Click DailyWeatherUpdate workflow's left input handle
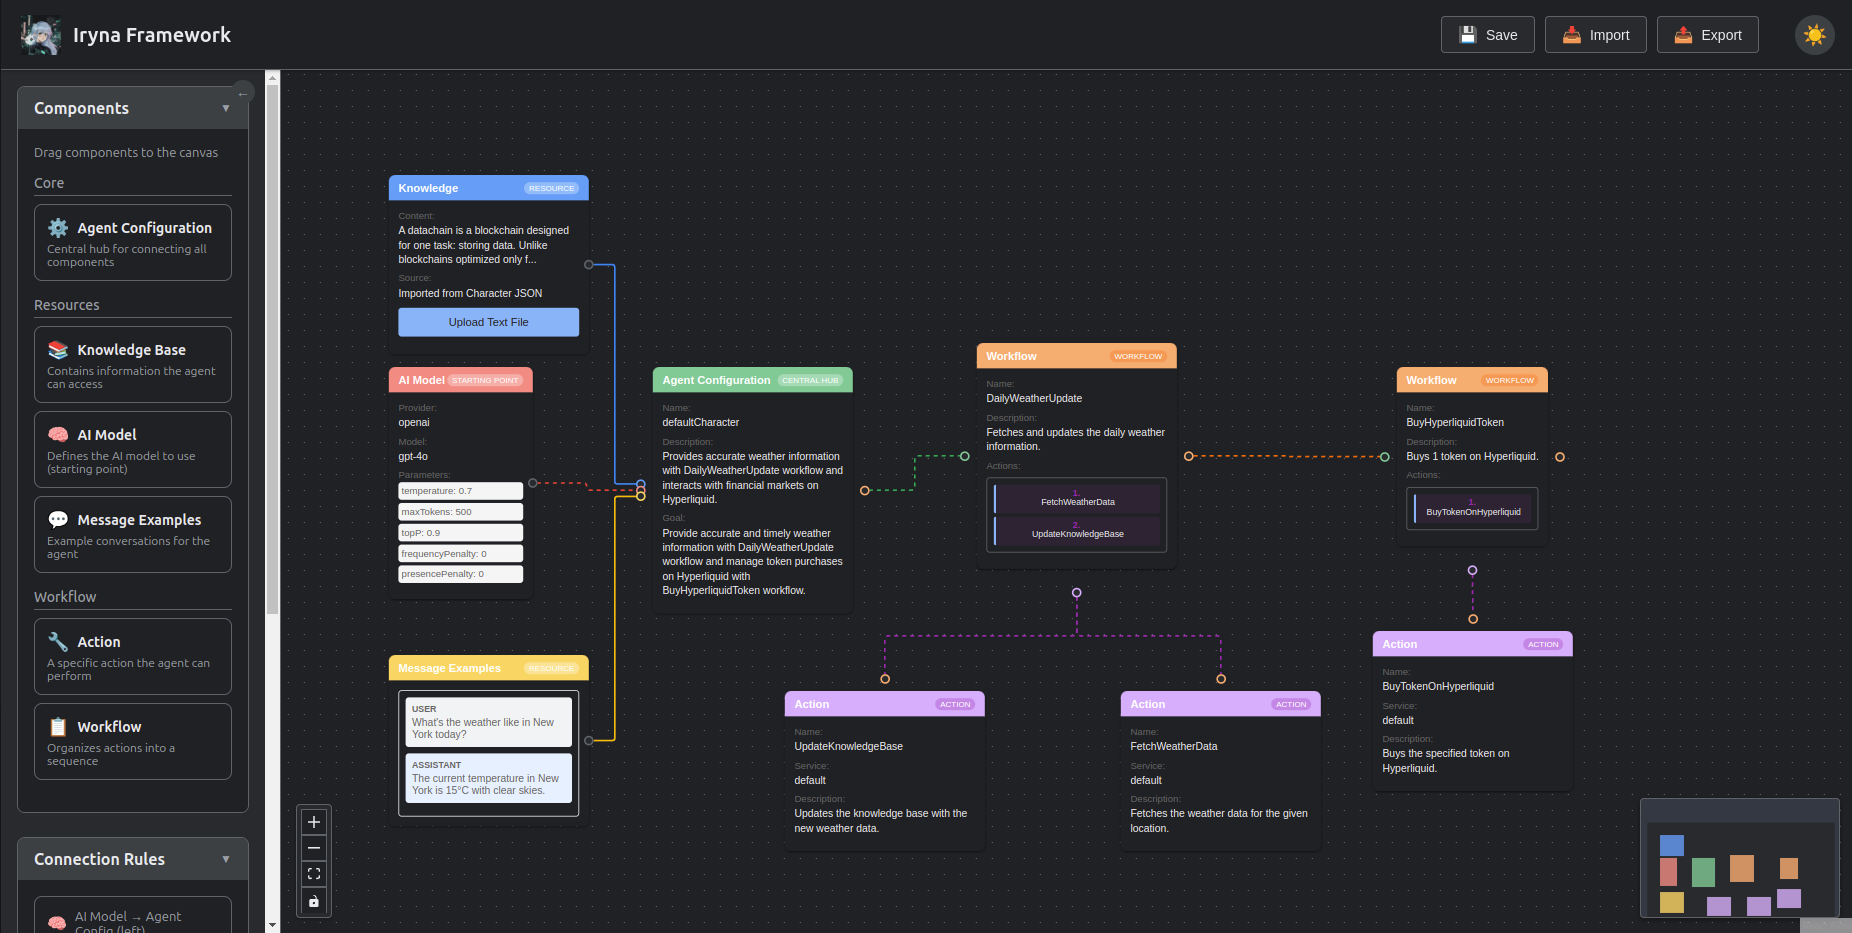 pos(965,456)
